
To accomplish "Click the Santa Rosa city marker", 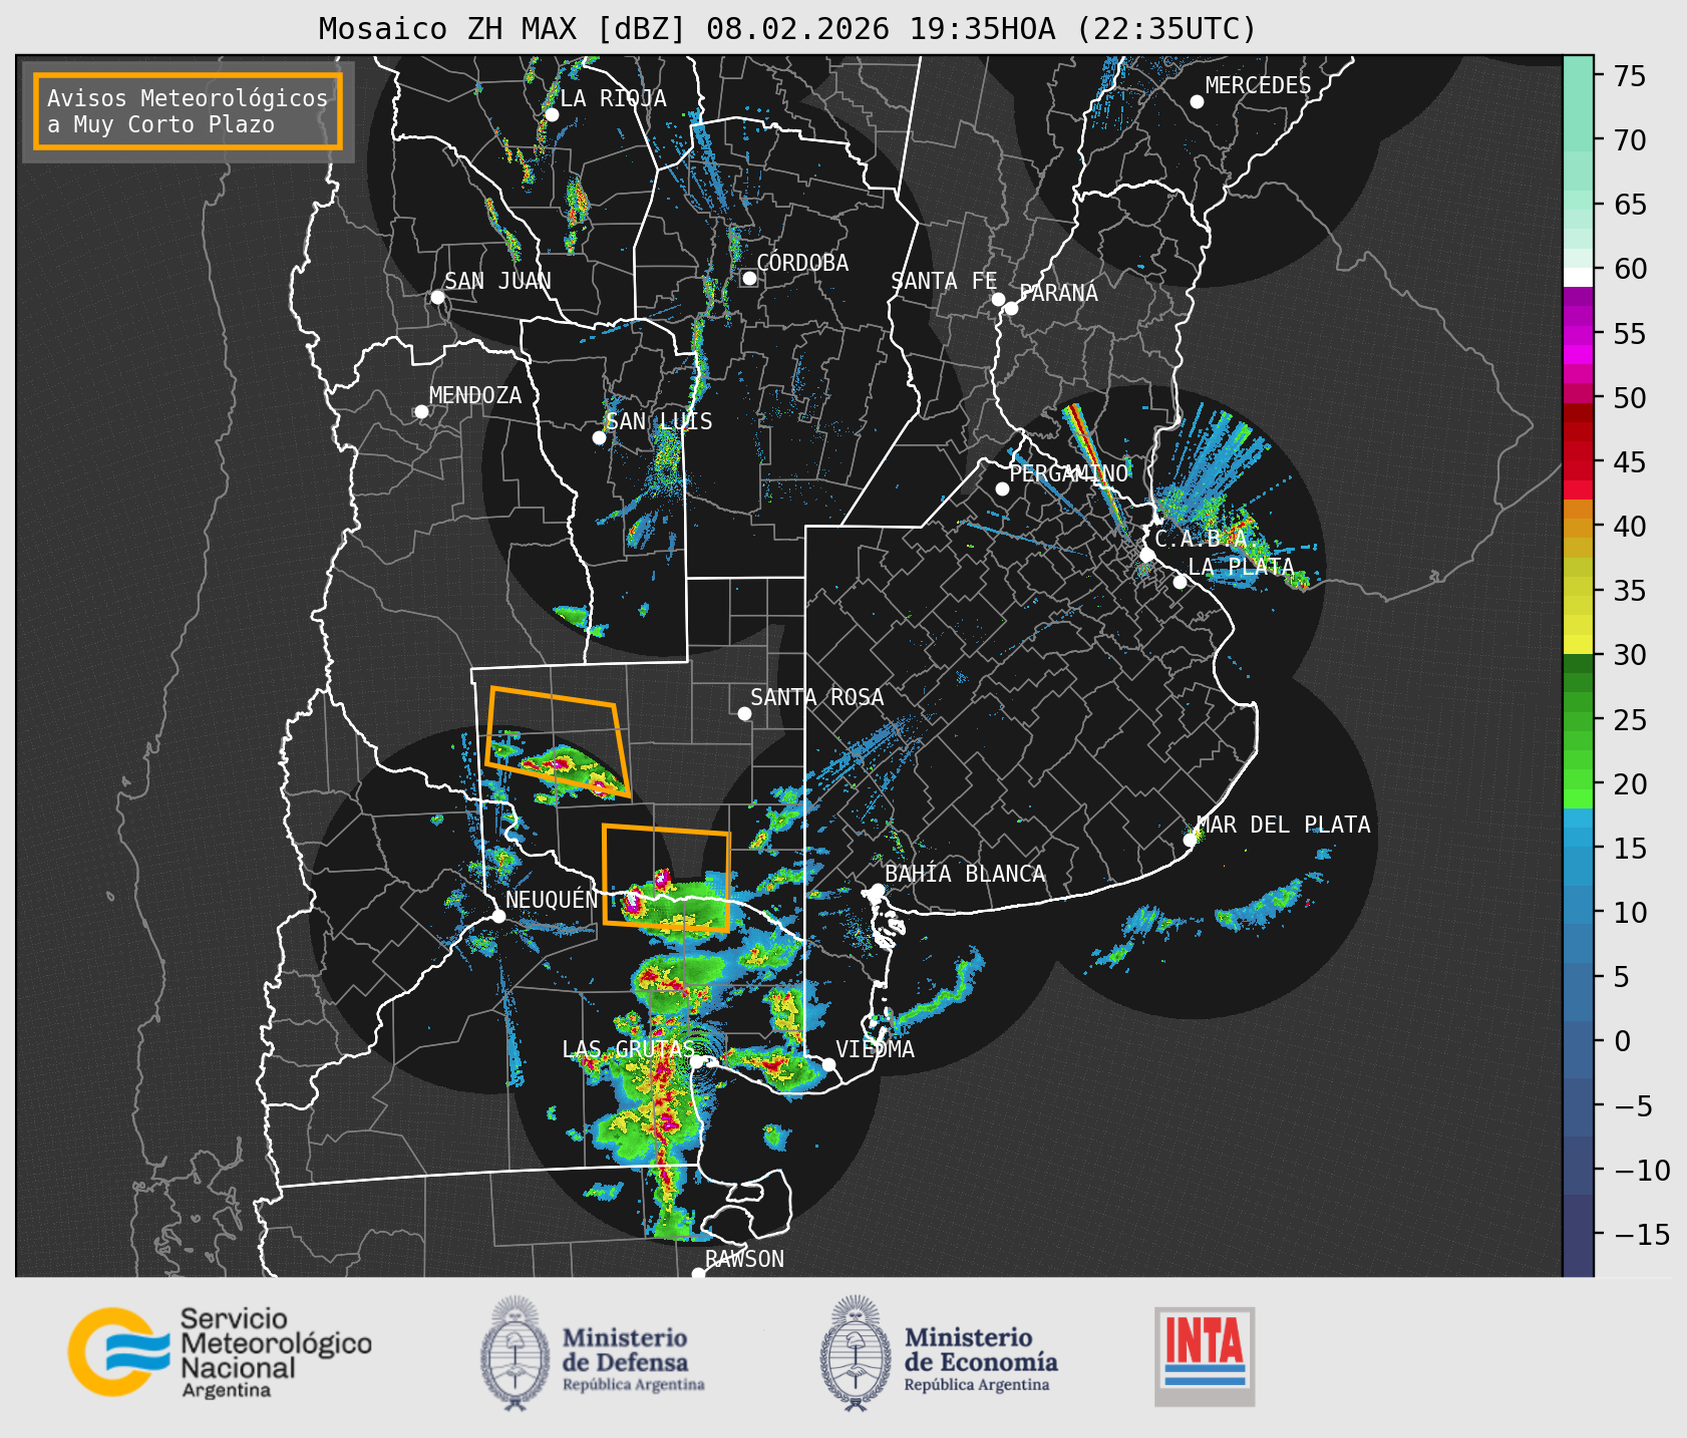I will pos(744,713).
